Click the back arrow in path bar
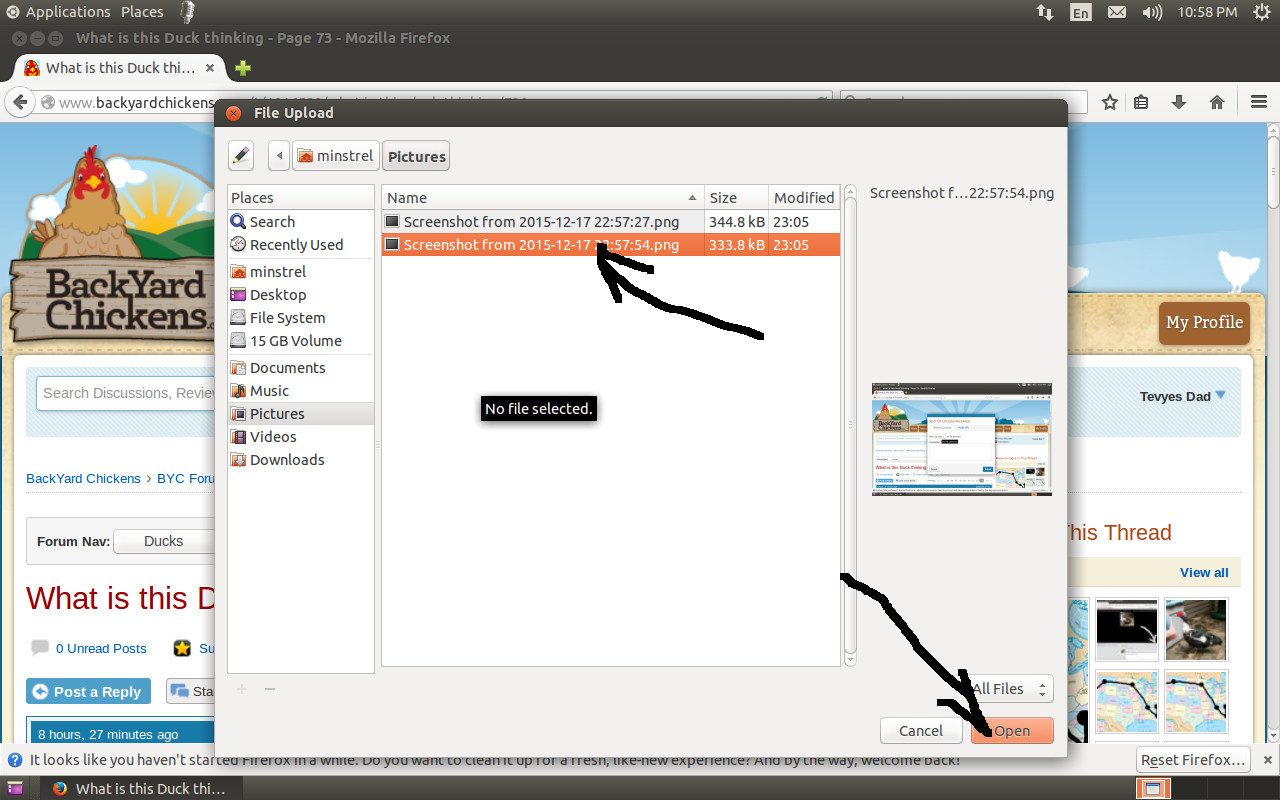 pyautogui.click(x=279, y=156)
